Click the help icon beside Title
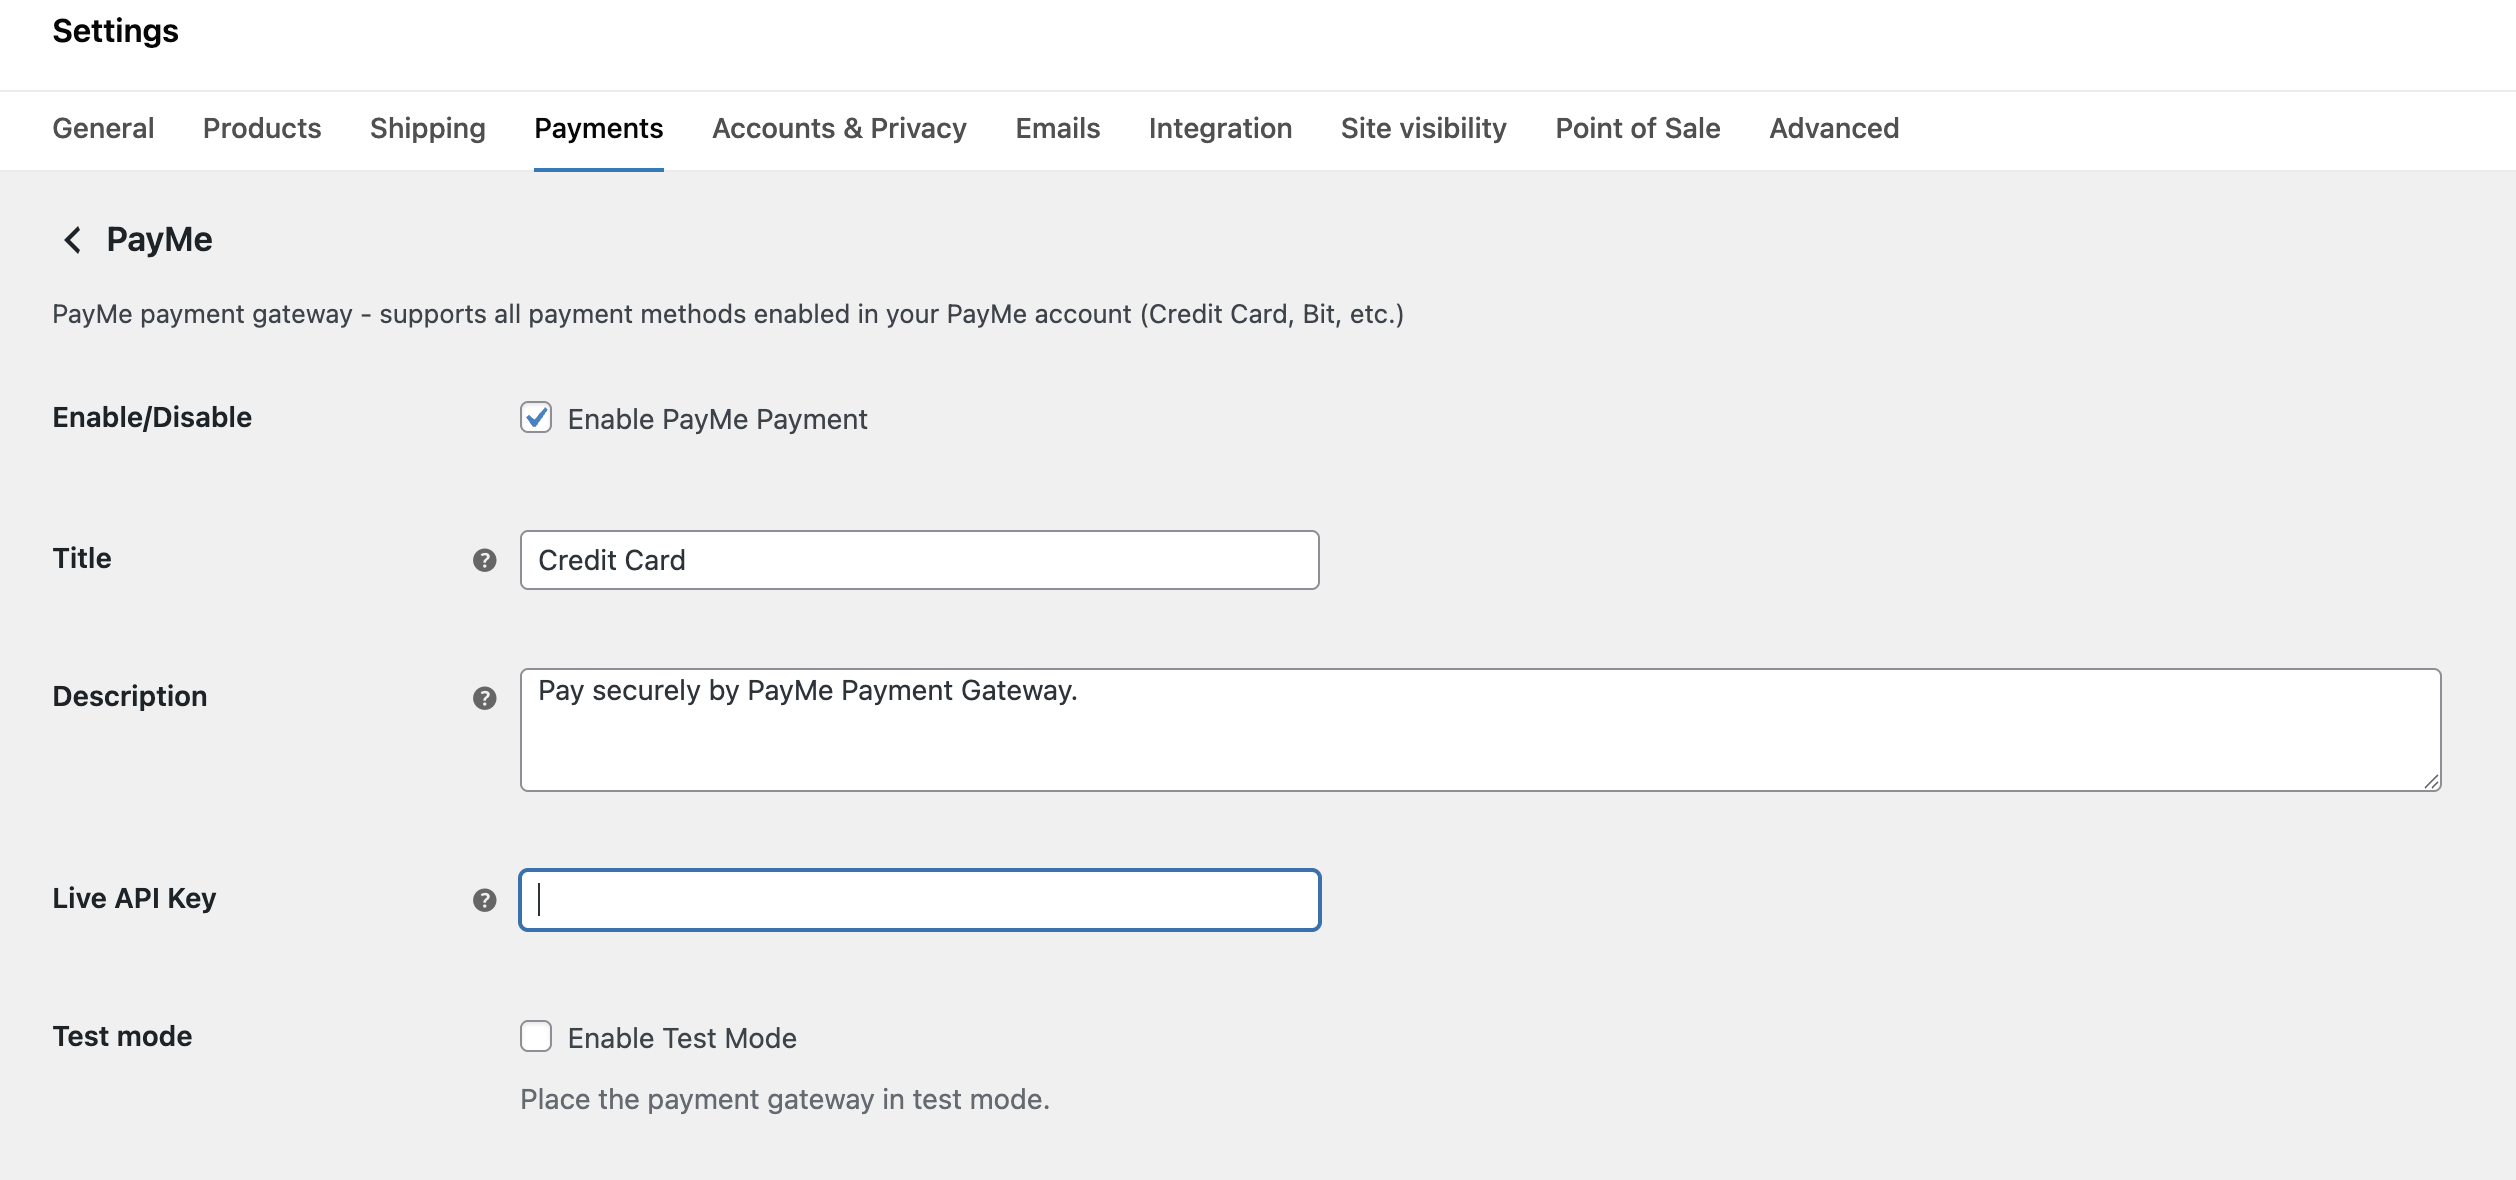This screenshot has height=1180, width=2516. click(x=484, y=560)
